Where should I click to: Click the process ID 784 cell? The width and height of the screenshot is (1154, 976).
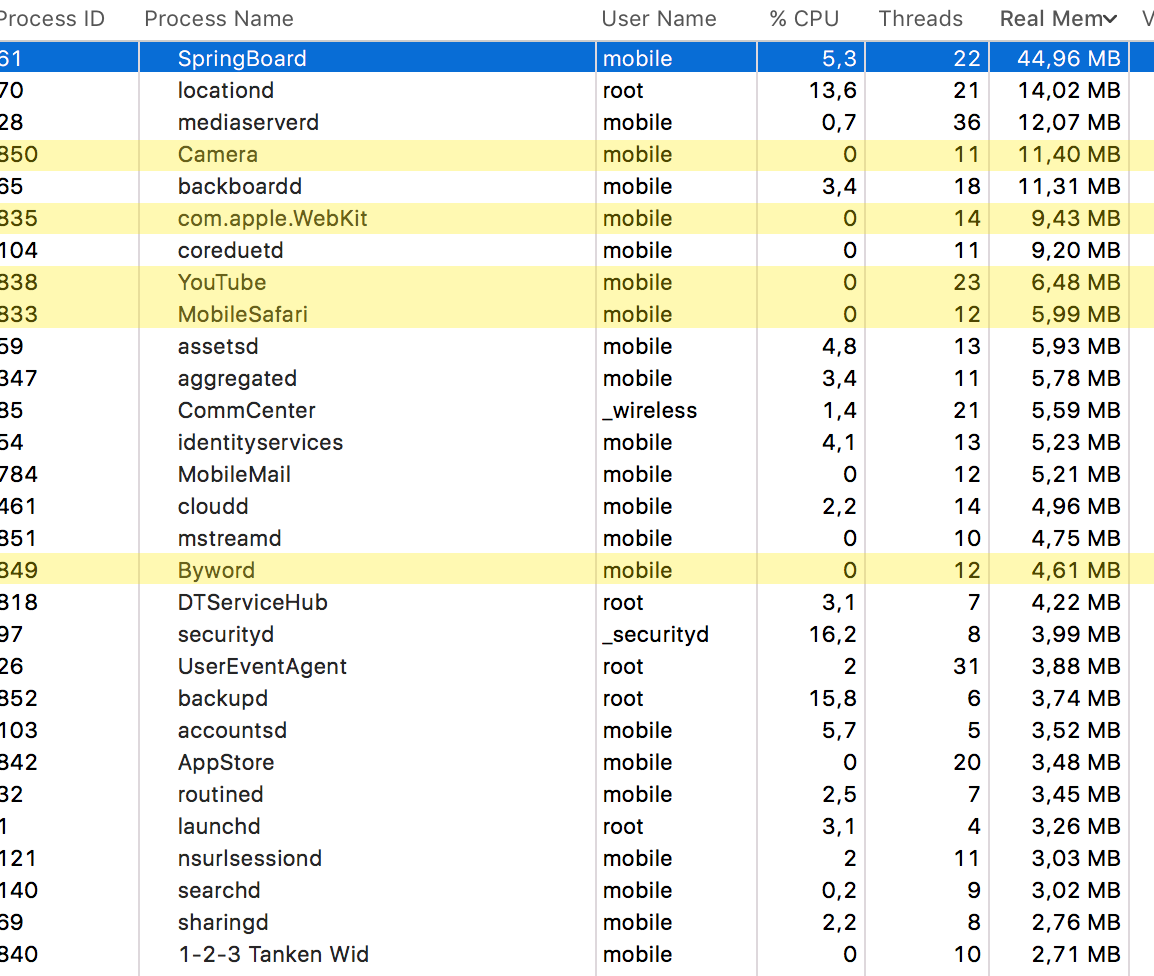tap(19, 475)
